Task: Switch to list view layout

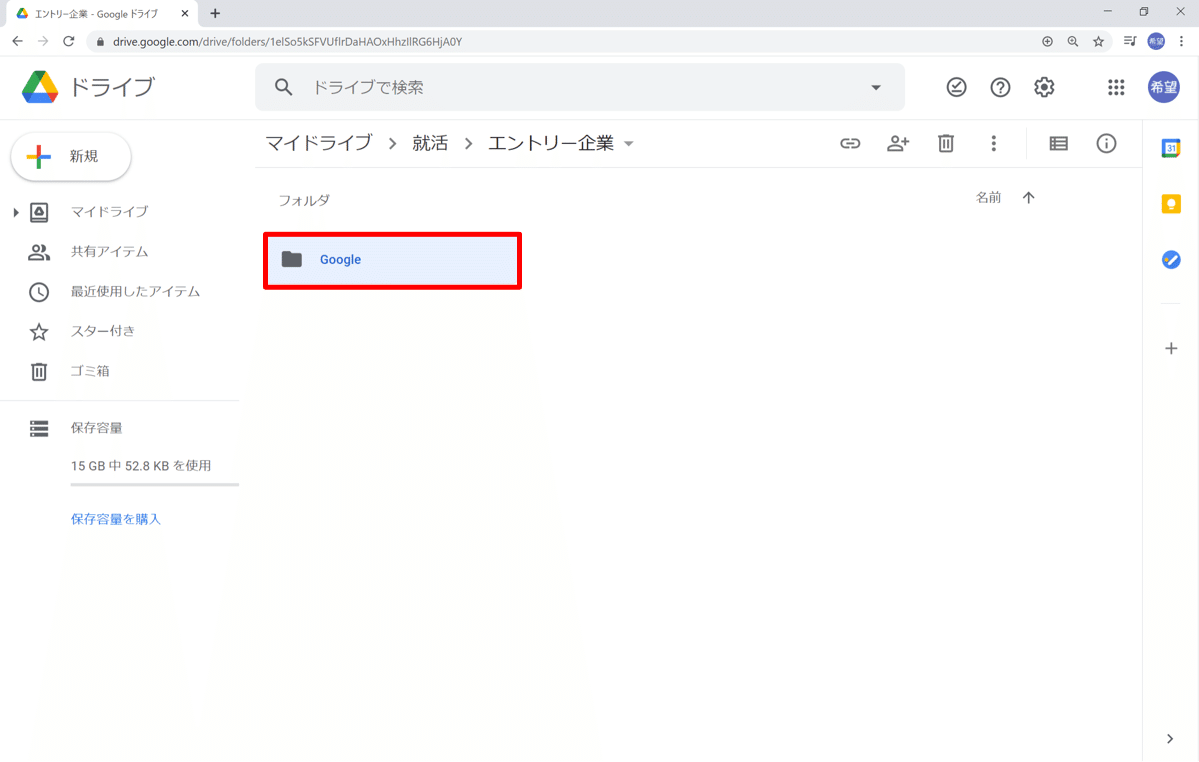Action: pyautogui.click(x=1058, y=143)
